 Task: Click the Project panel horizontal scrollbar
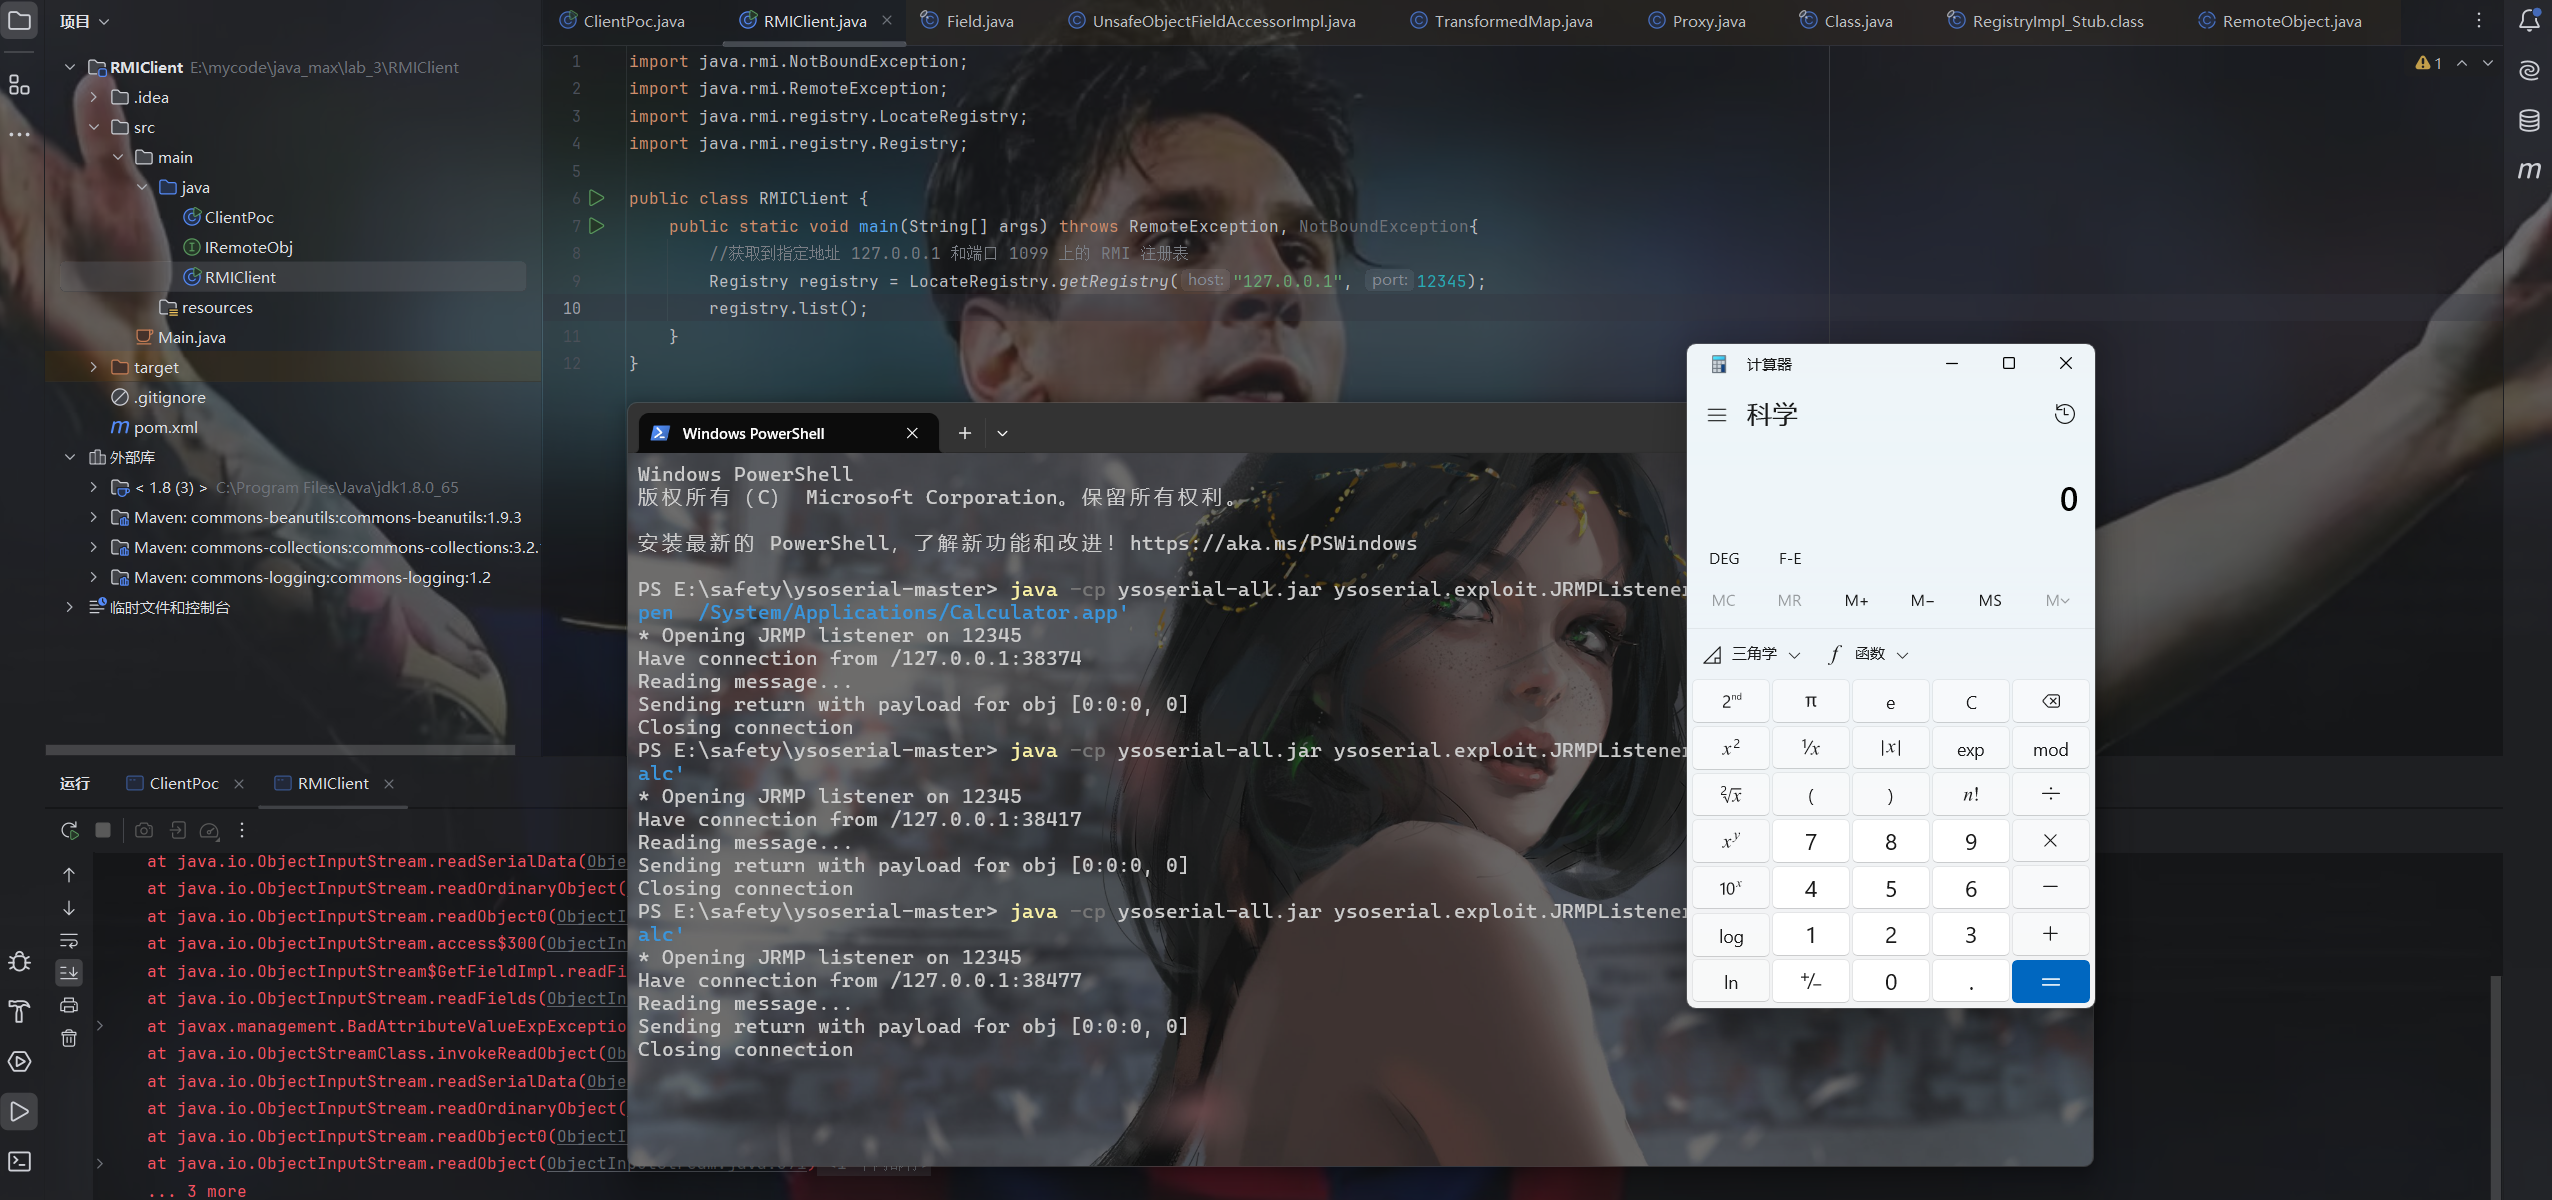pos(280,749)
